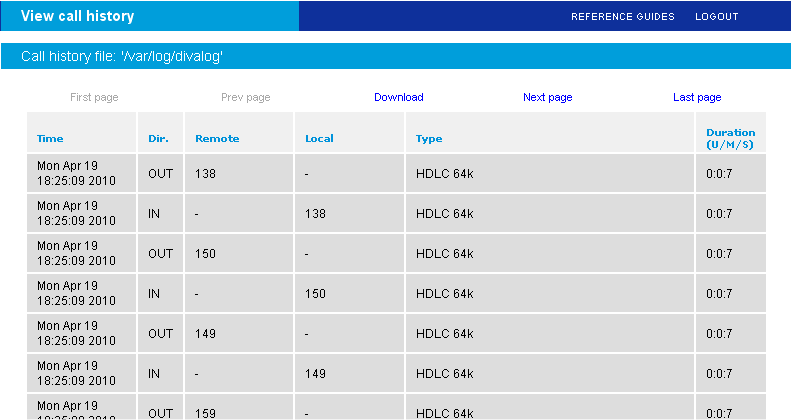Go to Next page of call history
Screen dimensions: 791x420
547,97
